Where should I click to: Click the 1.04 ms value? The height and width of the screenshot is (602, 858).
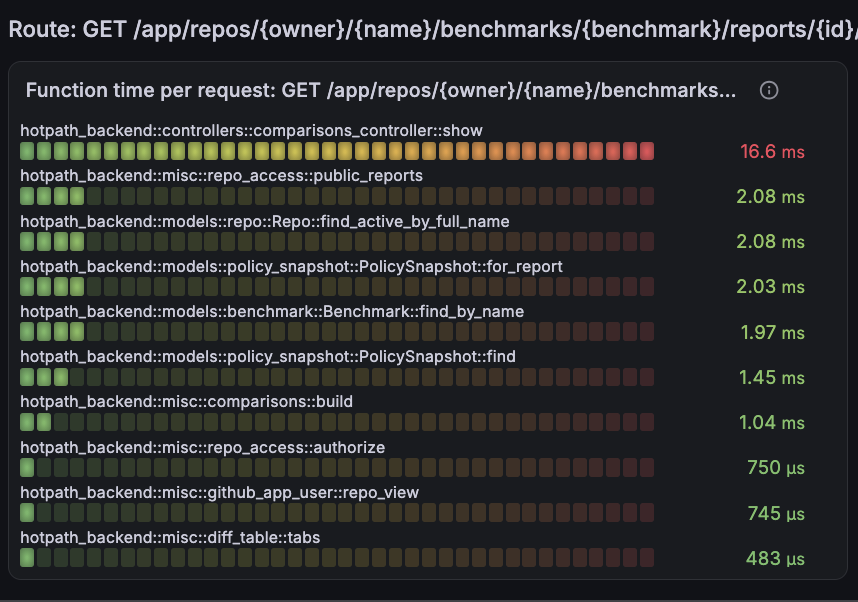click(772, 422)
